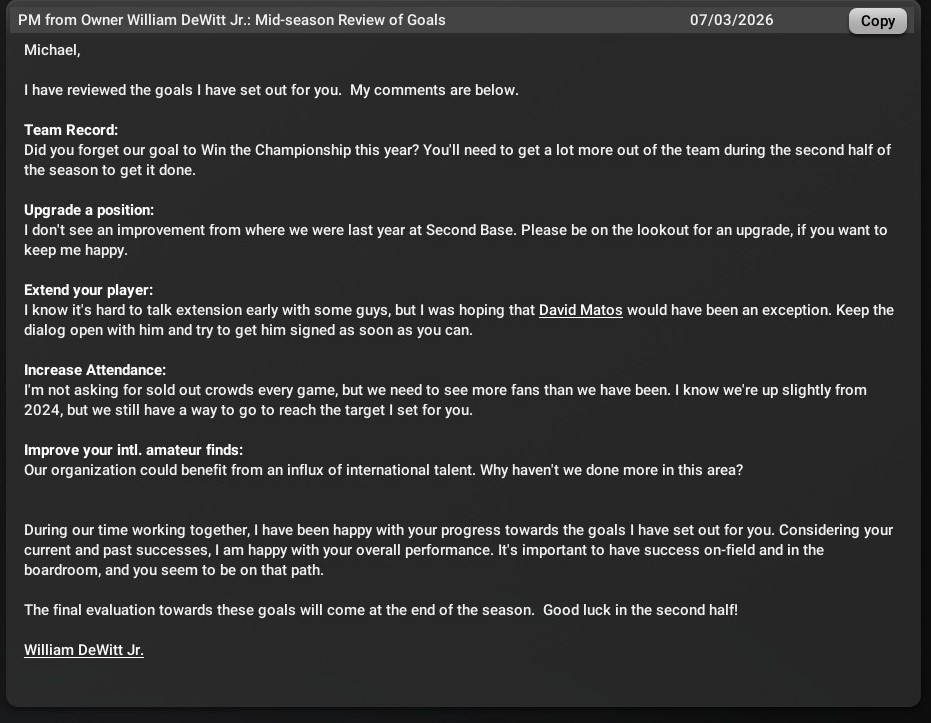Click the "Increase Attendance:" heading
This screenshot has width=931, height=723.
(95, 370)
